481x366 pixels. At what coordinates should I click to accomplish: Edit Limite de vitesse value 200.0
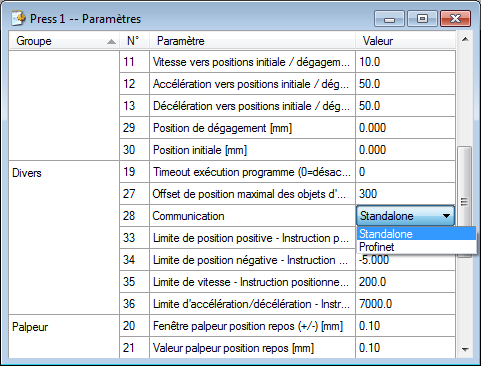click(x=405, y=282)
